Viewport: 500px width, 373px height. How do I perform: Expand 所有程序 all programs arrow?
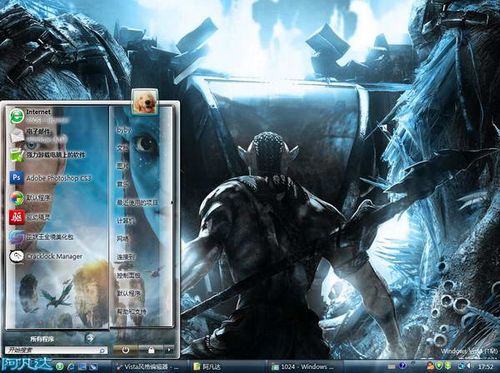coord(90,338)
